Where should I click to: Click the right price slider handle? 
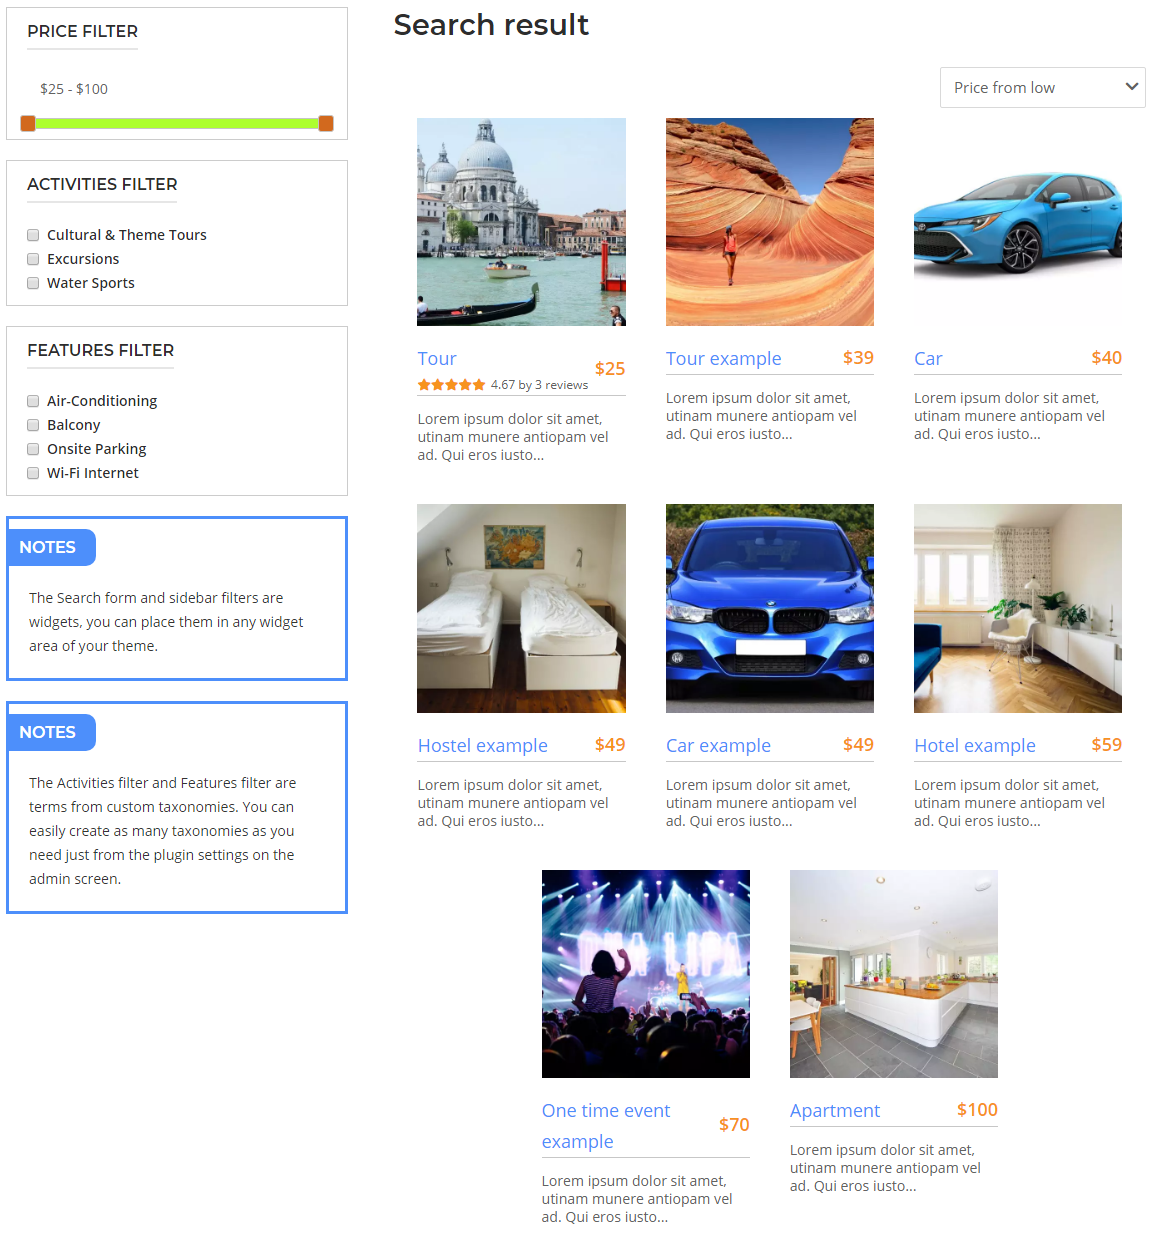point(326,123)
